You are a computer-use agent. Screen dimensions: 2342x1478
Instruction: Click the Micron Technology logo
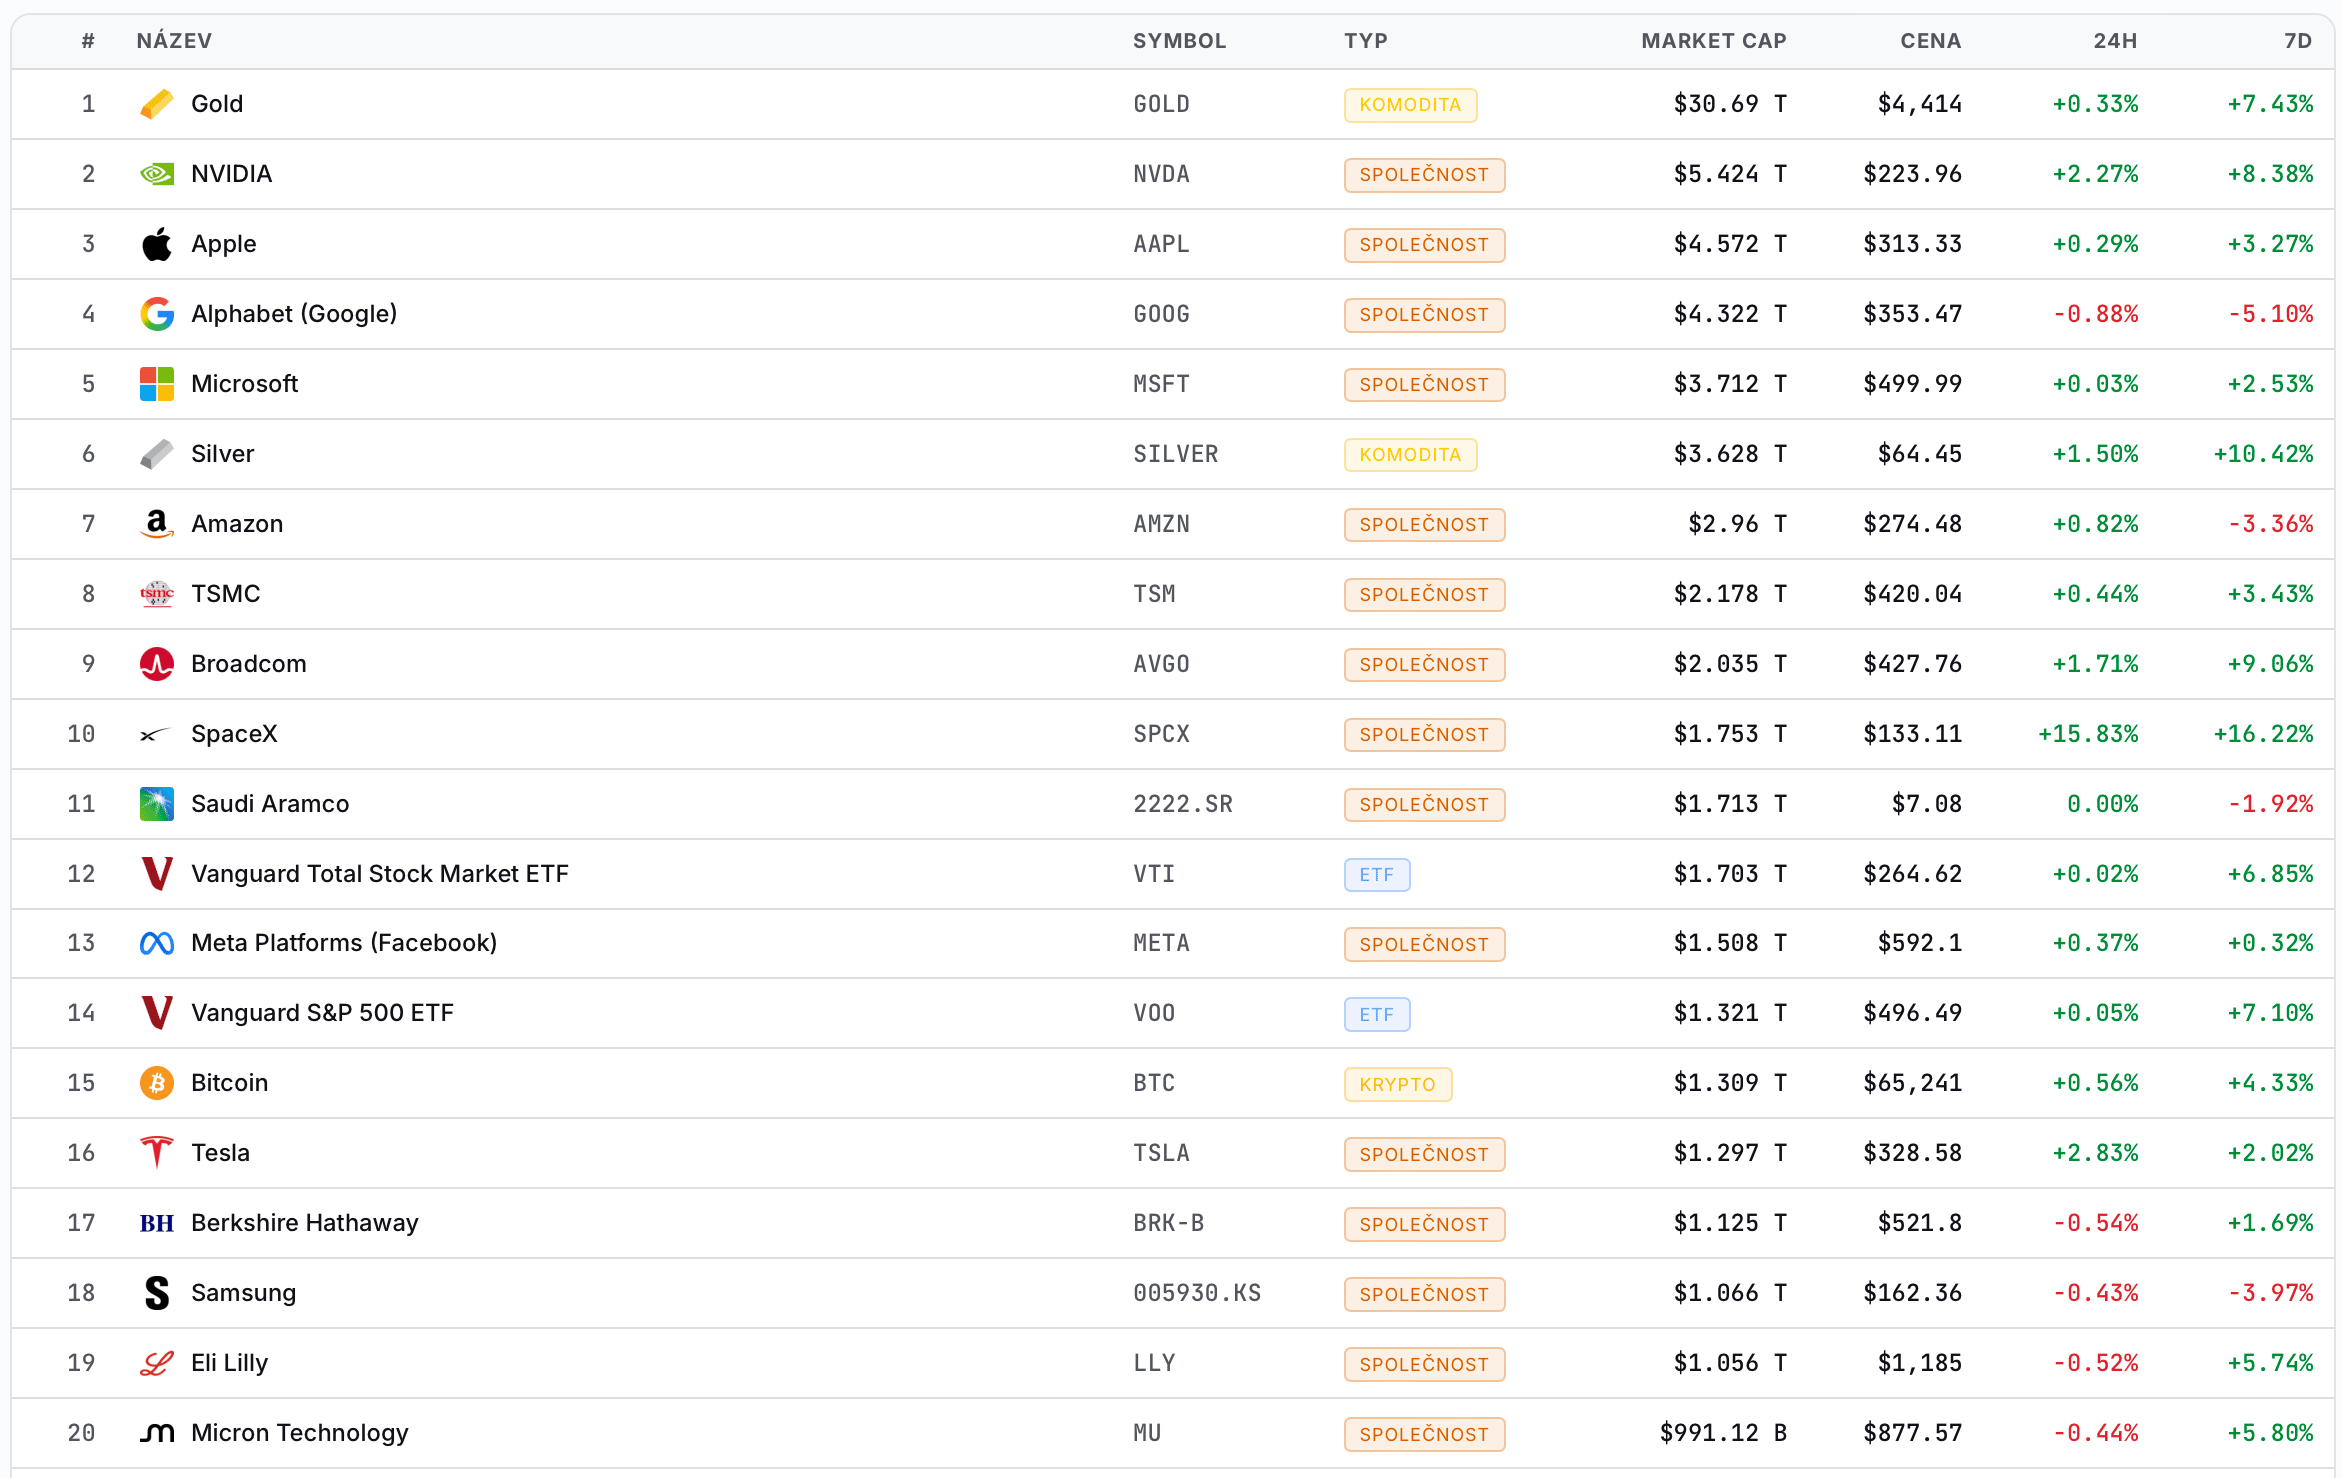tap(157, 1433)
